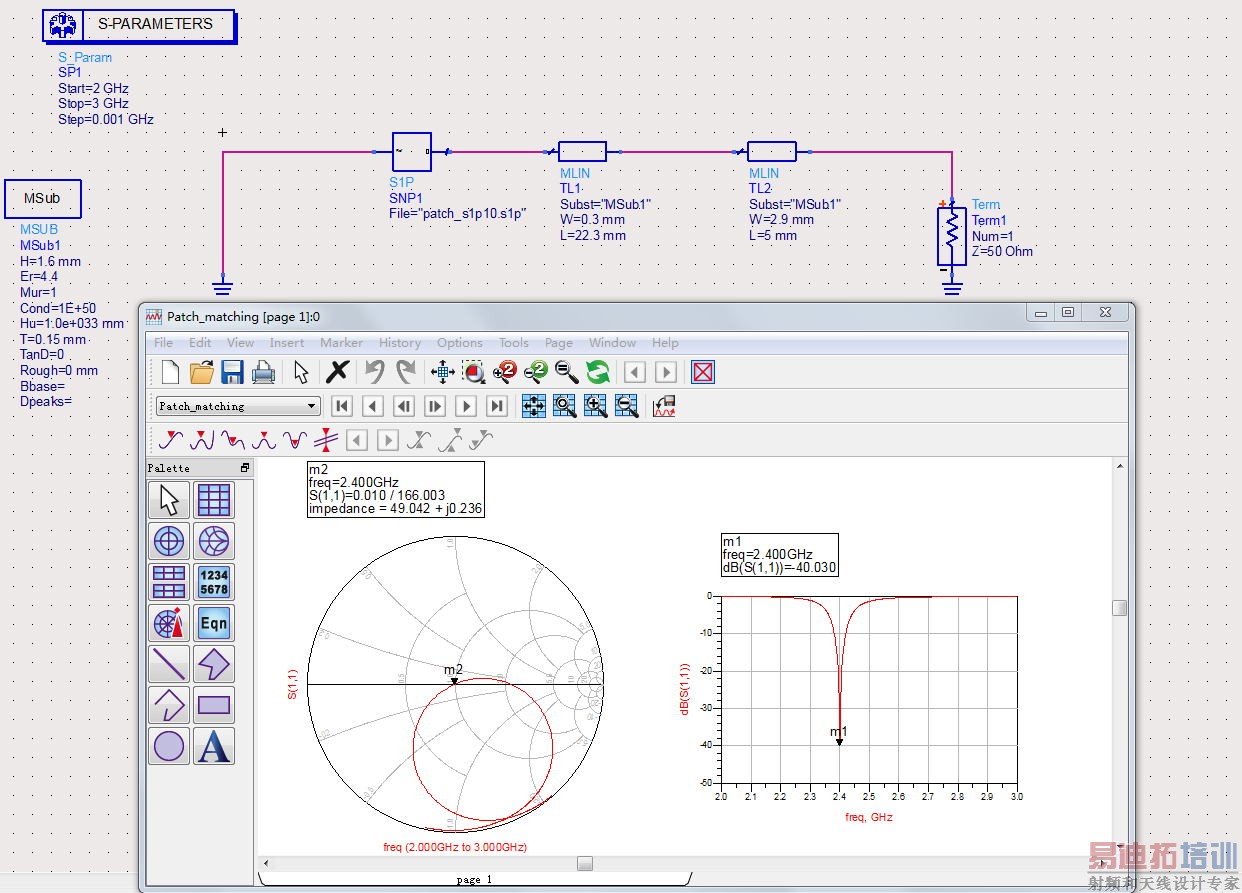
Task: Insert a new peak marker
Action: point(202,440)
